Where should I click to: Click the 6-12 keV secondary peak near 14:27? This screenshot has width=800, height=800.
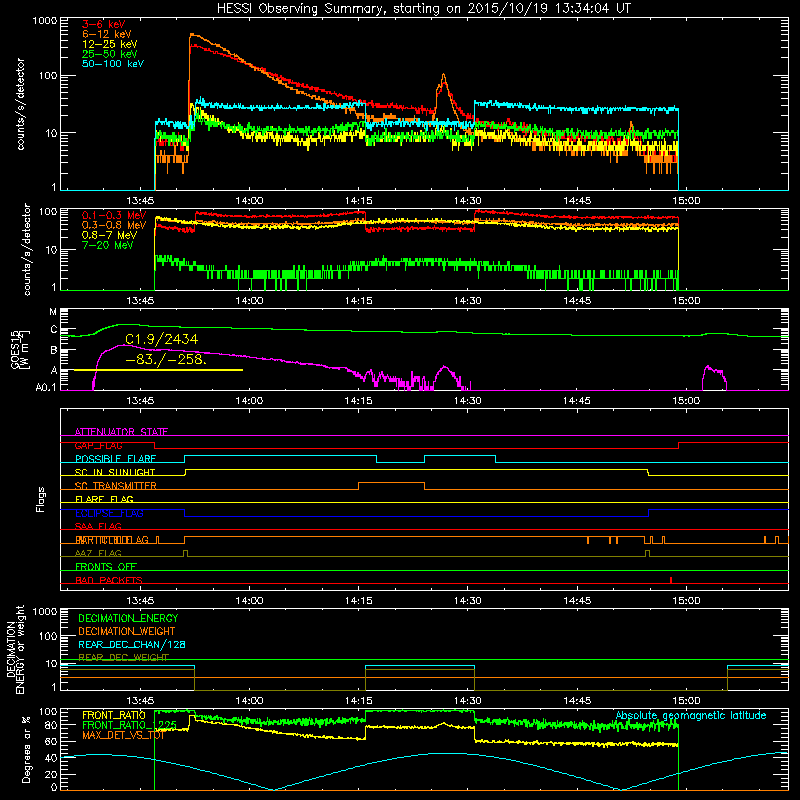pyautogui.click(x=443, y=77)
